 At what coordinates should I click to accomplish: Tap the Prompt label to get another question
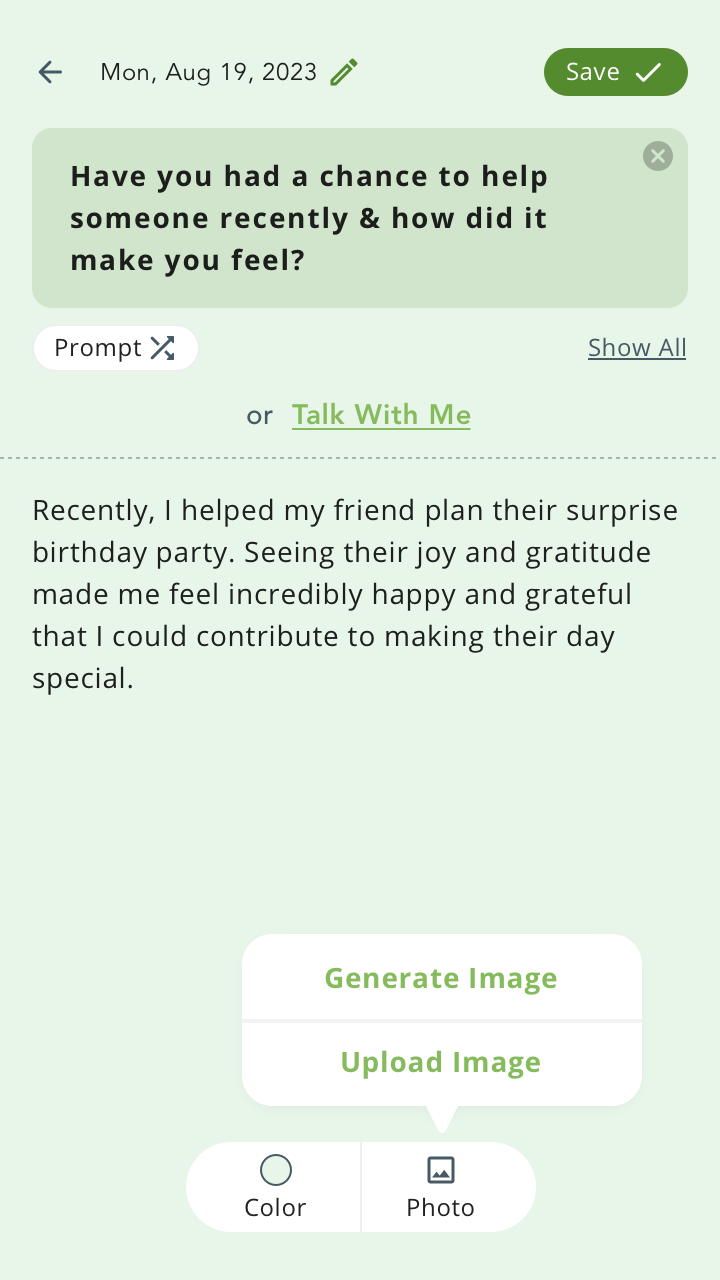click(98, 348)
